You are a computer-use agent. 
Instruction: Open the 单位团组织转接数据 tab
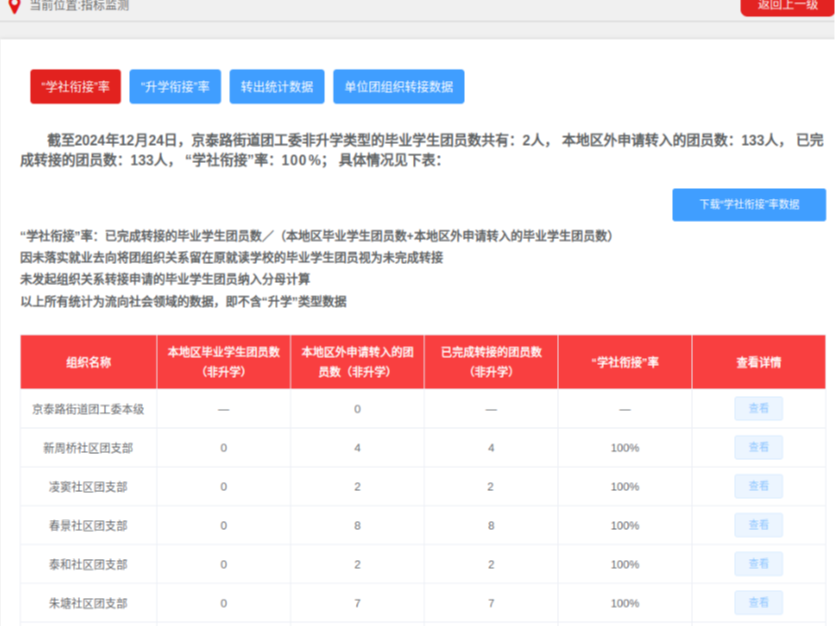click(x=399, y=86)
